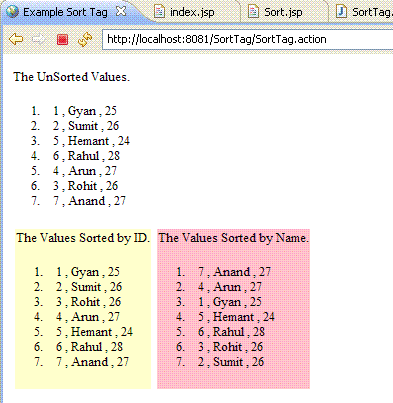
Task: Click Anand row in Sorted by Name list
Action: pyautogui.click(x=234, y=272)
